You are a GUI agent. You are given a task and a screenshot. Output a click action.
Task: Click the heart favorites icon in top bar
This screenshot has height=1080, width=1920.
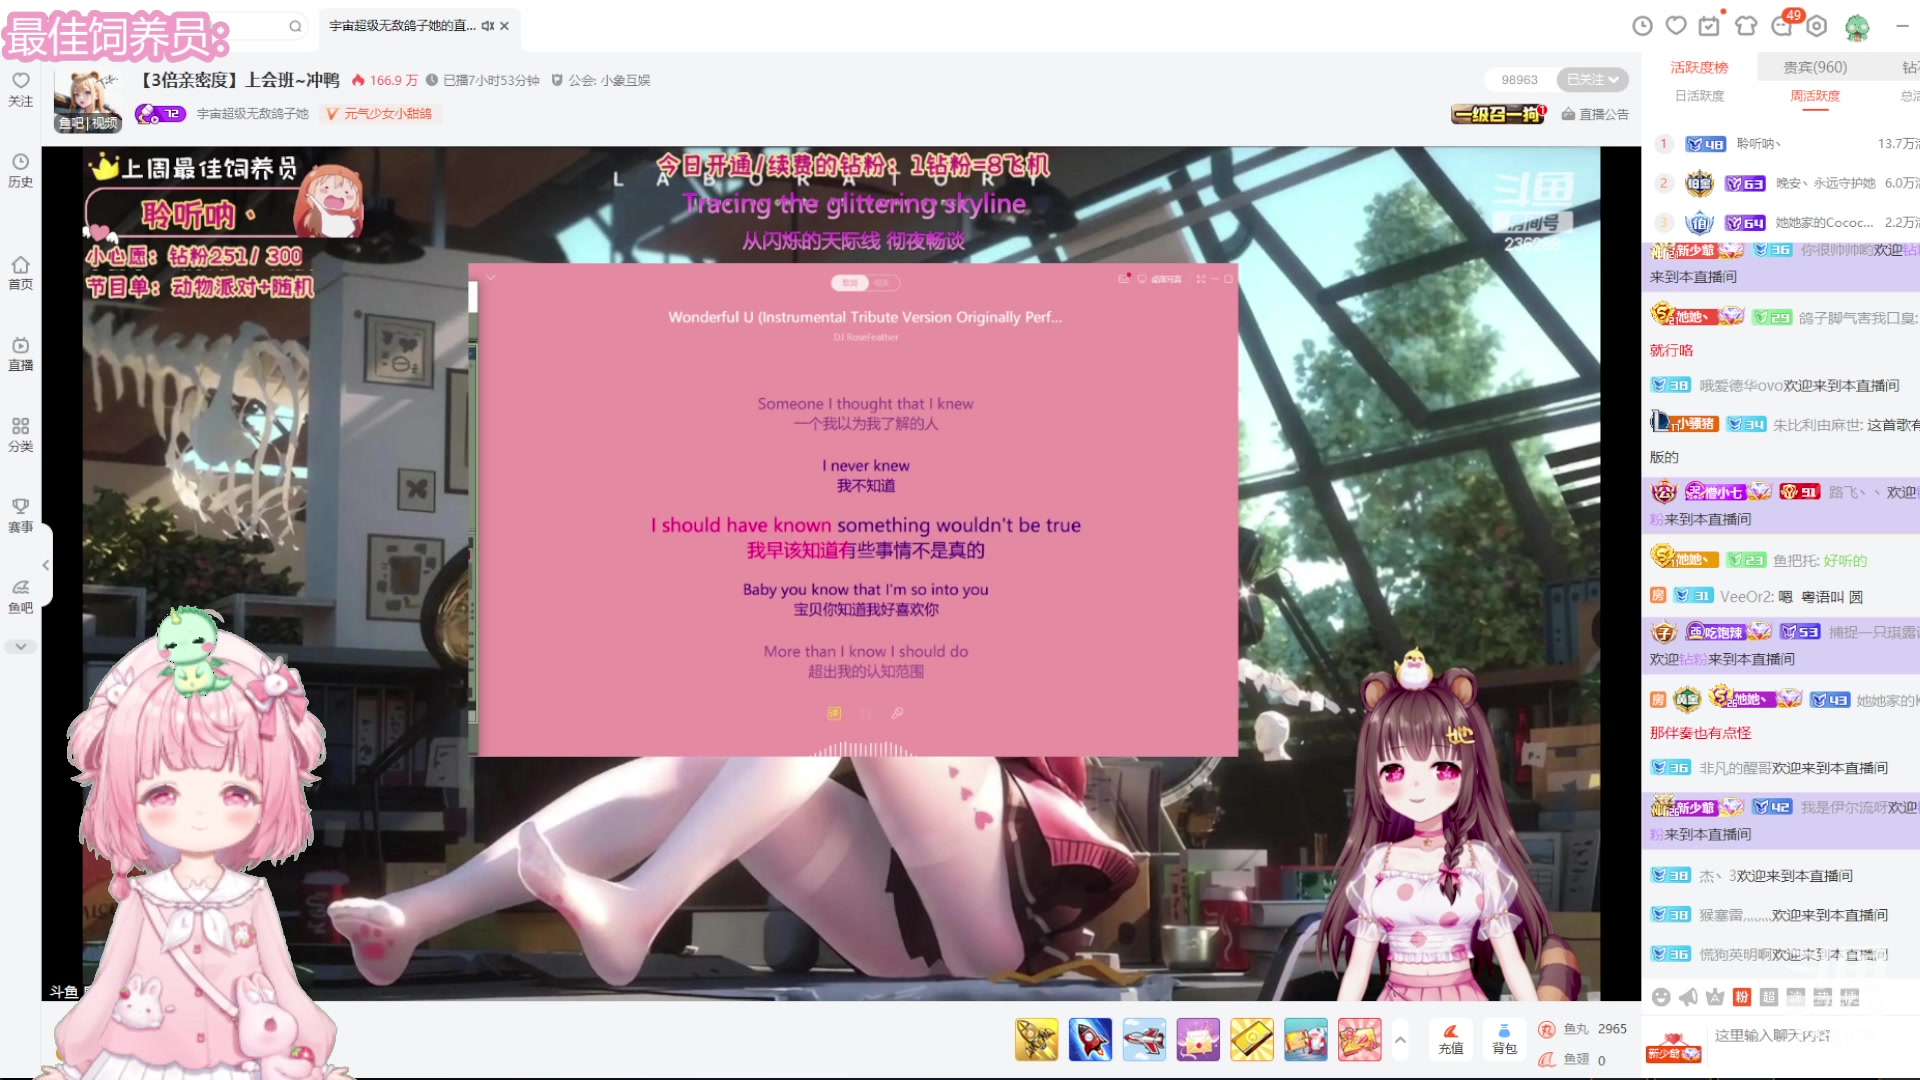pos(1676,26)
